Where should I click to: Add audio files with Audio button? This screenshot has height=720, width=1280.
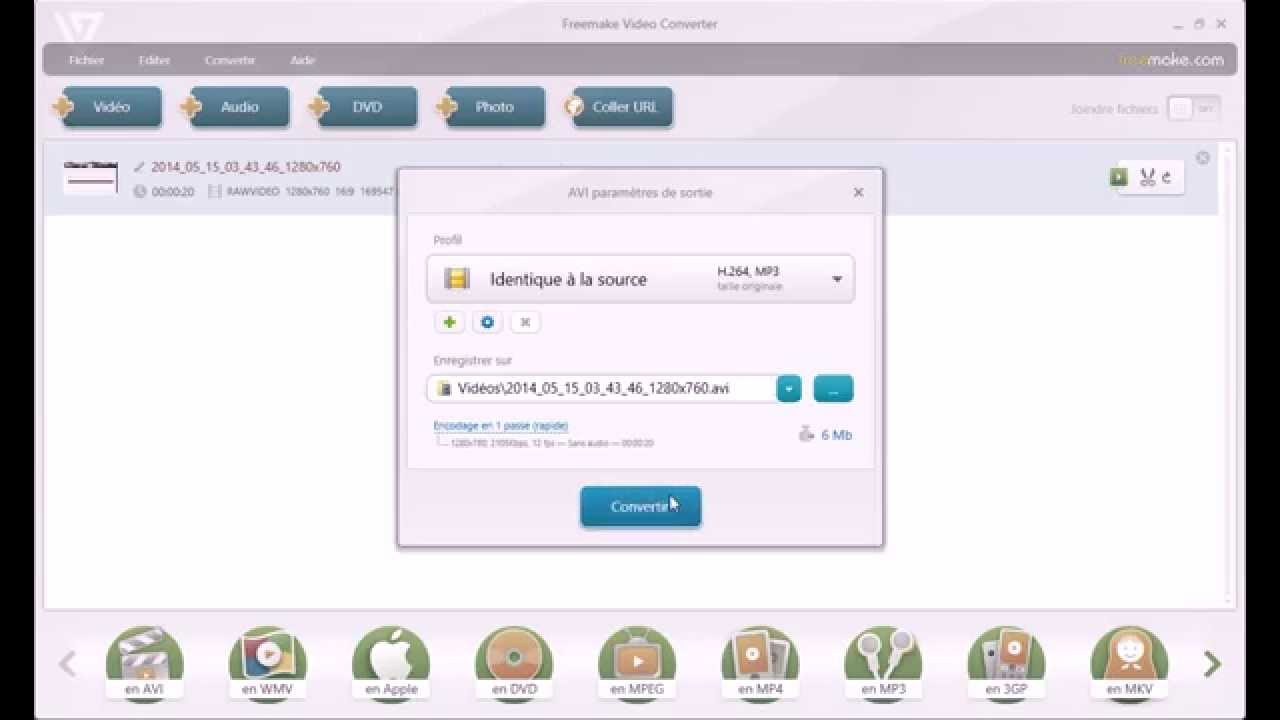pos(238,107)
